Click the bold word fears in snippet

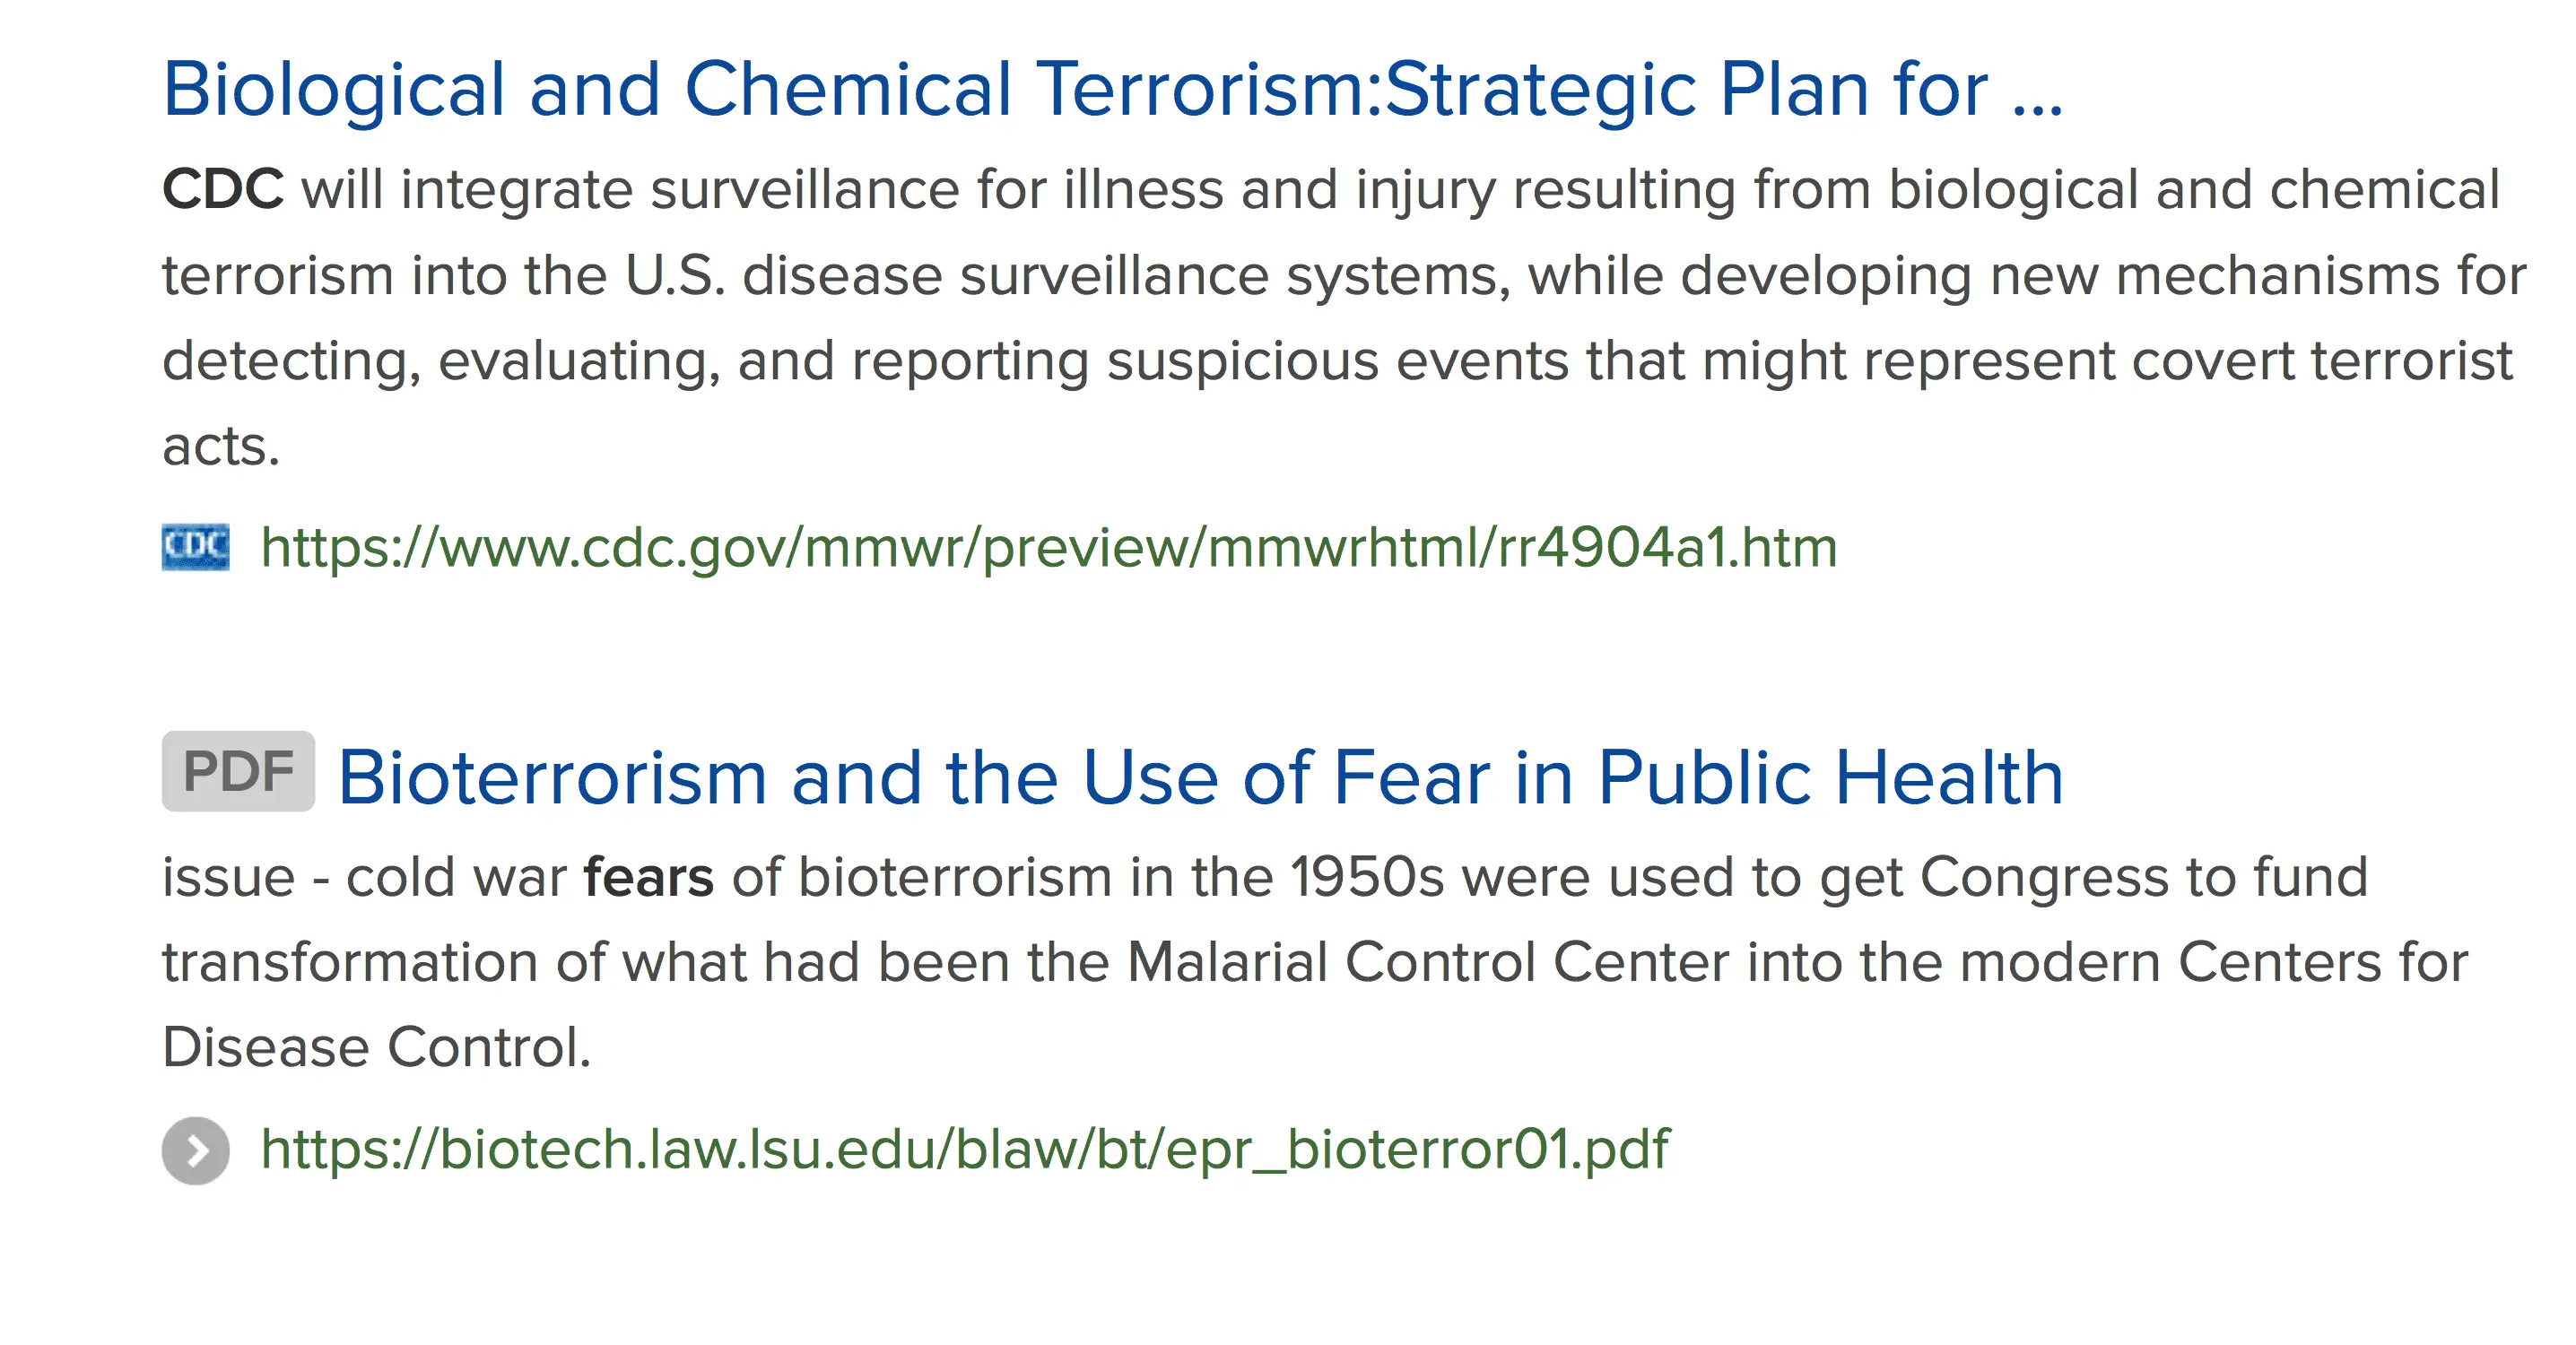[x=648, y=877]
